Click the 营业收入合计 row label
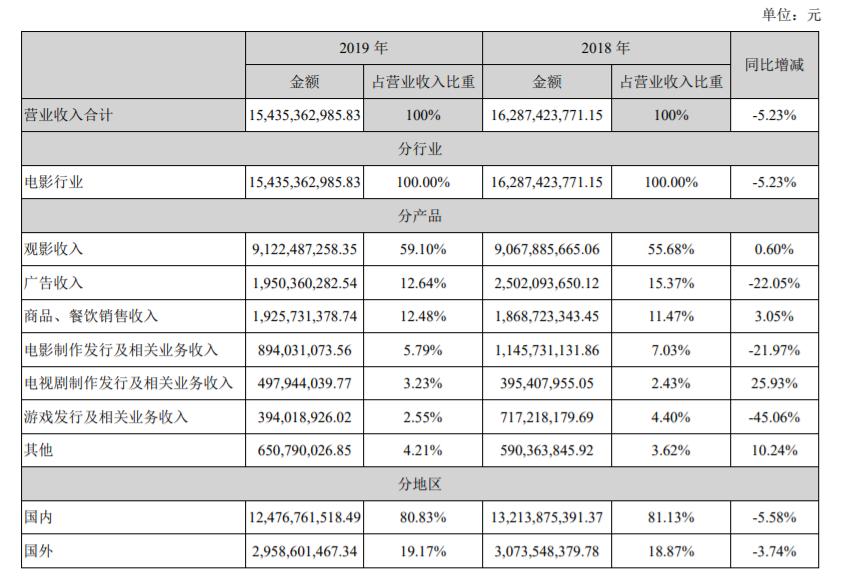This screenshot has height=584, width=858. point(68,115)
